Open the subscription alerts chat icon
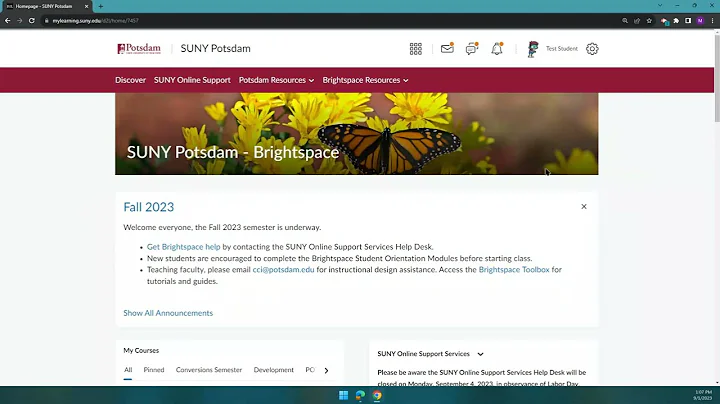Screen dimensions: 720x404 click(x=472, y=48)
